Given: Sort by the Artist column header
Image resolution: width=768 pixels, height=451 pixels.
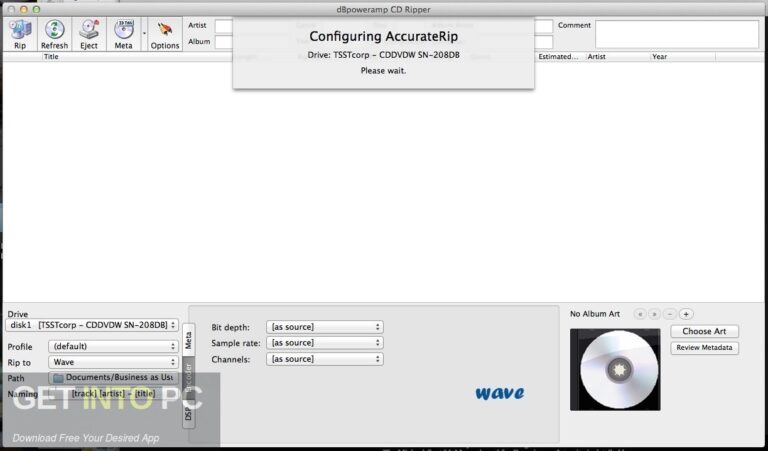Looking at the screenshot, I should 618,57.
